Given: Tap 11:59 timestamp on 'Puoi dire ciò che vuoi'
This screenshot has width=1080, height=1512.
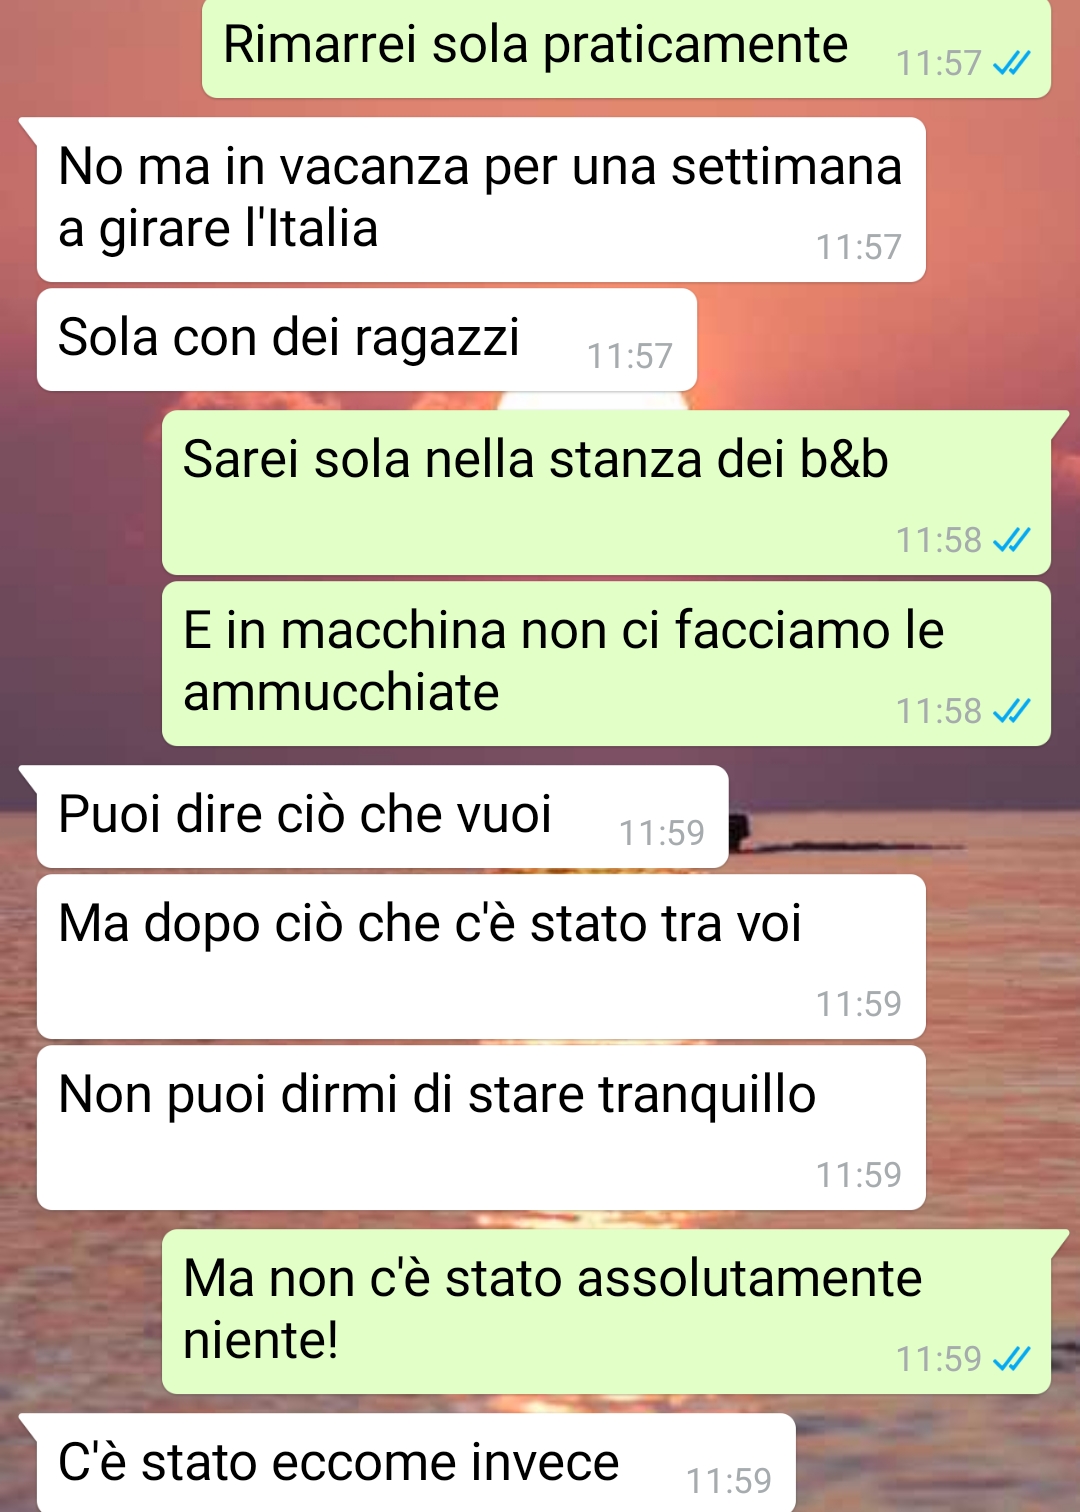Looking at the screenshot, I should coord(662,833).
